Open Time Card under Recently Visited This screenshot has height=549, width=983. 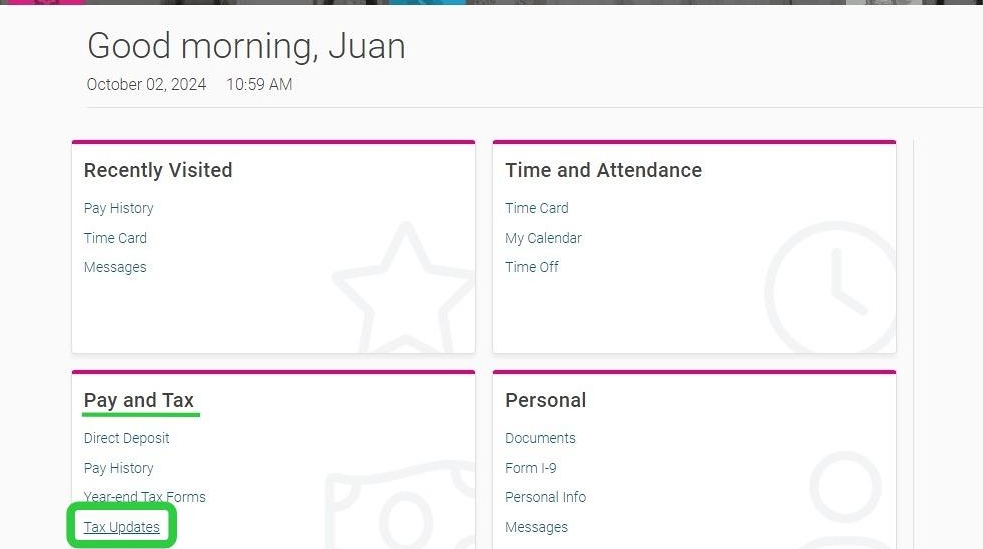(x=115, y=238)
